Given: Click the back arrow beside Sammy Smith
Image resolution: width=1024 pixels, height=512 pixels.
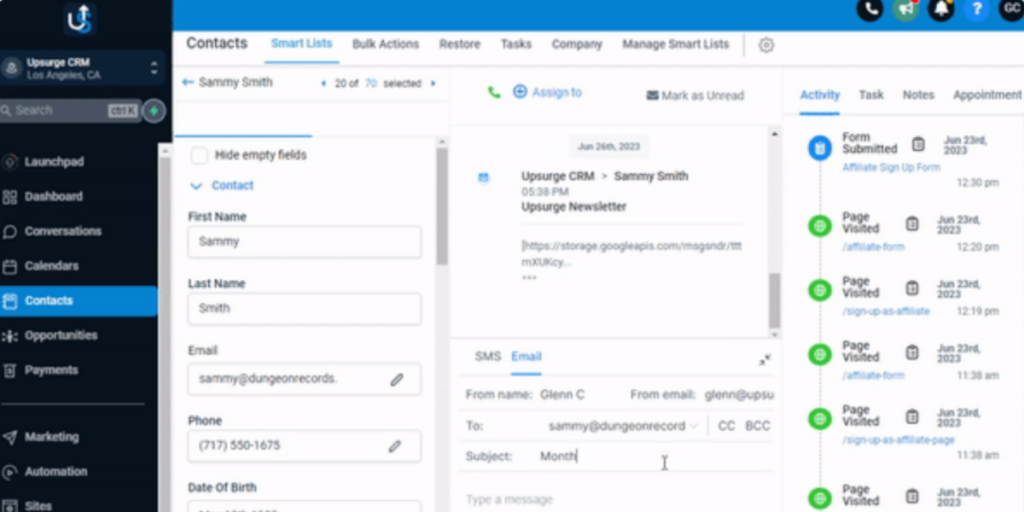Looking at the screenshot, I should tap(188, 82).
